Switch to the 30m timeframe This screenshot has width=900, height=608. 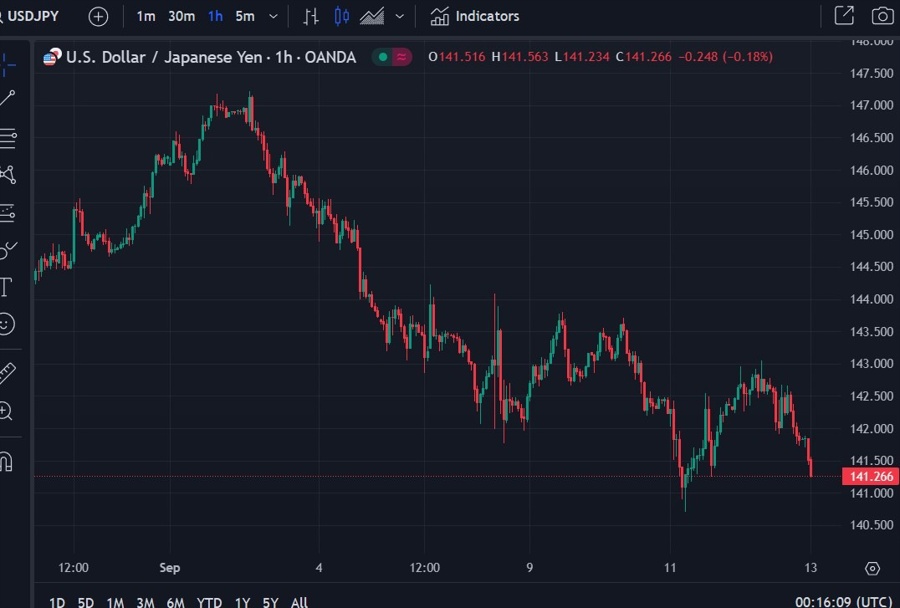click(x=181, y=16)
